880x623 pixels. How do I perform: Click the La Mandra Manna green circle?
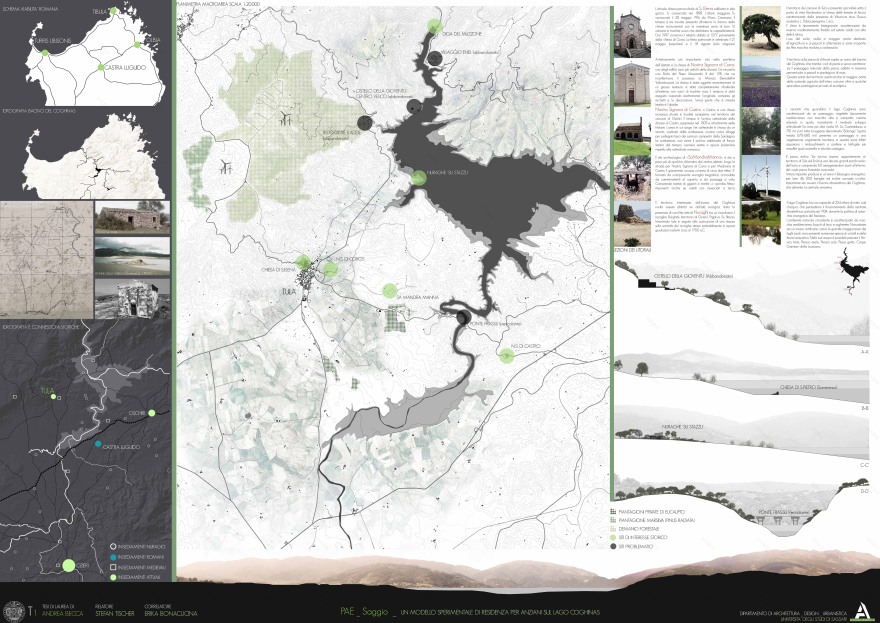pyautogui.click(x=390, y=291)
